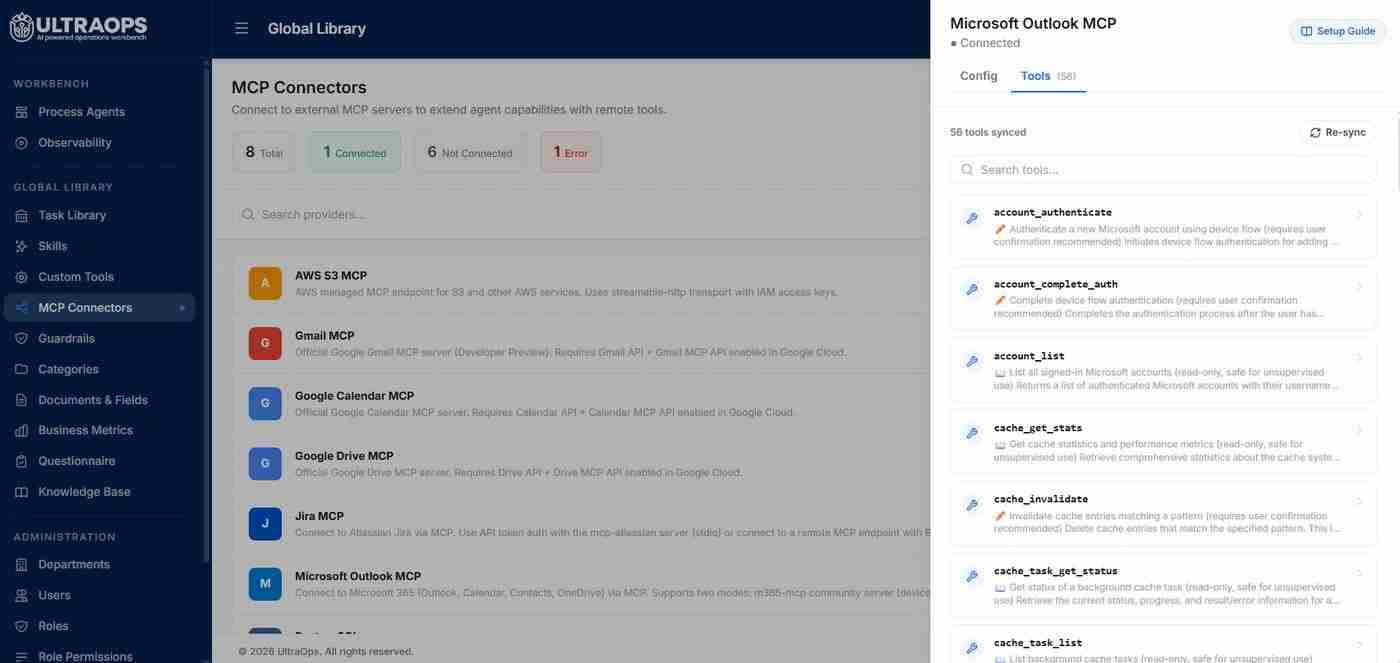Viewport: 1400px width, 663px height.
Task: Expand the account_list tool chevron
Action: pyautogui.click(x=1360, y=358)
